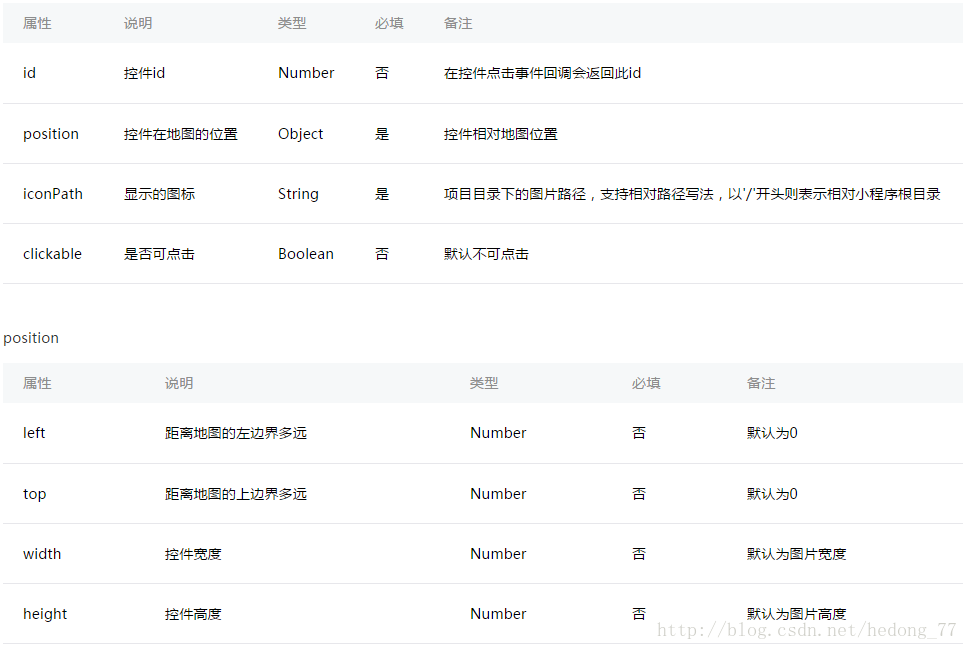This screenshot has width=969, height=650.
Task: Select the 类型 header cell
Action: pos(292,22)
